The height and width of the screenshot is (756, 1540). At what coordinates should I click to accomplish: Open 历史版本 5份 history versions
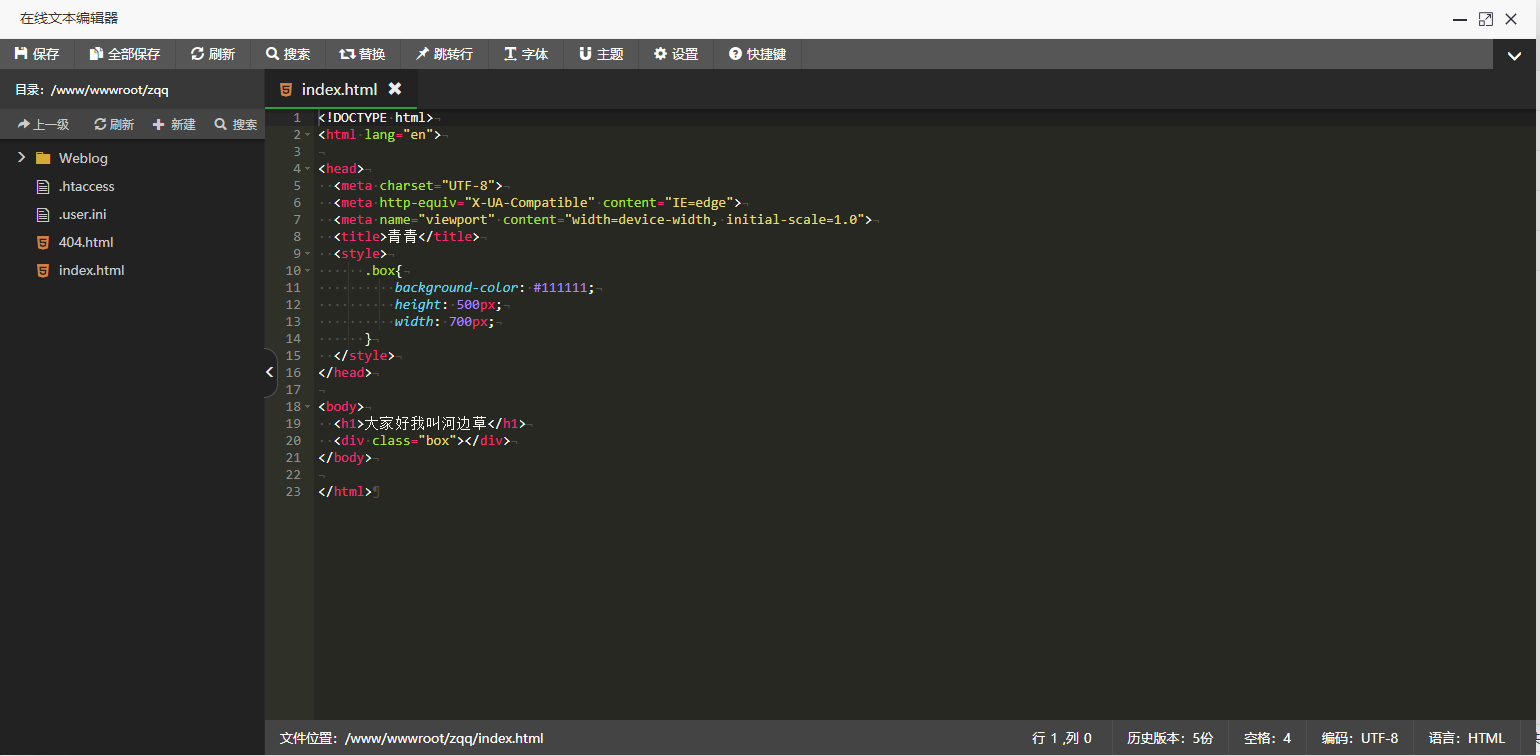[1169, 738]
